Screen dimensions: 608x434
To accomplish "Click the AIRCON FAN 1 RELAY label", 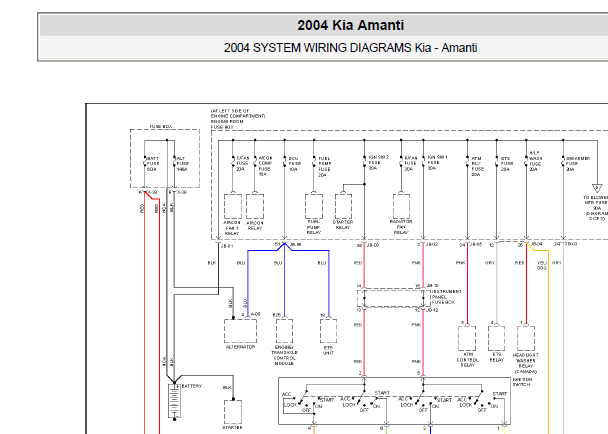I will (x=232, y=228).
